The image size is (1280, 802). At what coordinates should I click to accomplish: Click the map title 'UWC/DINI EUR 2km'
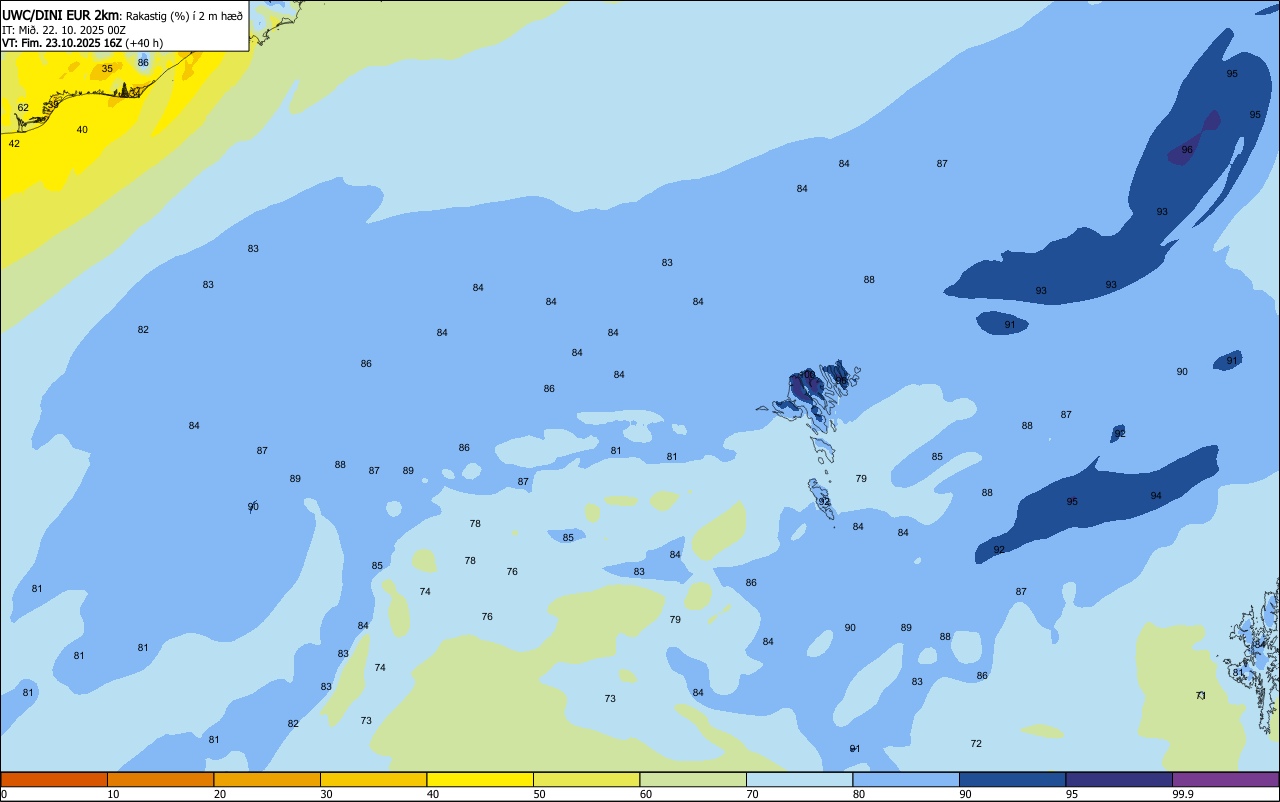(61, 14)
